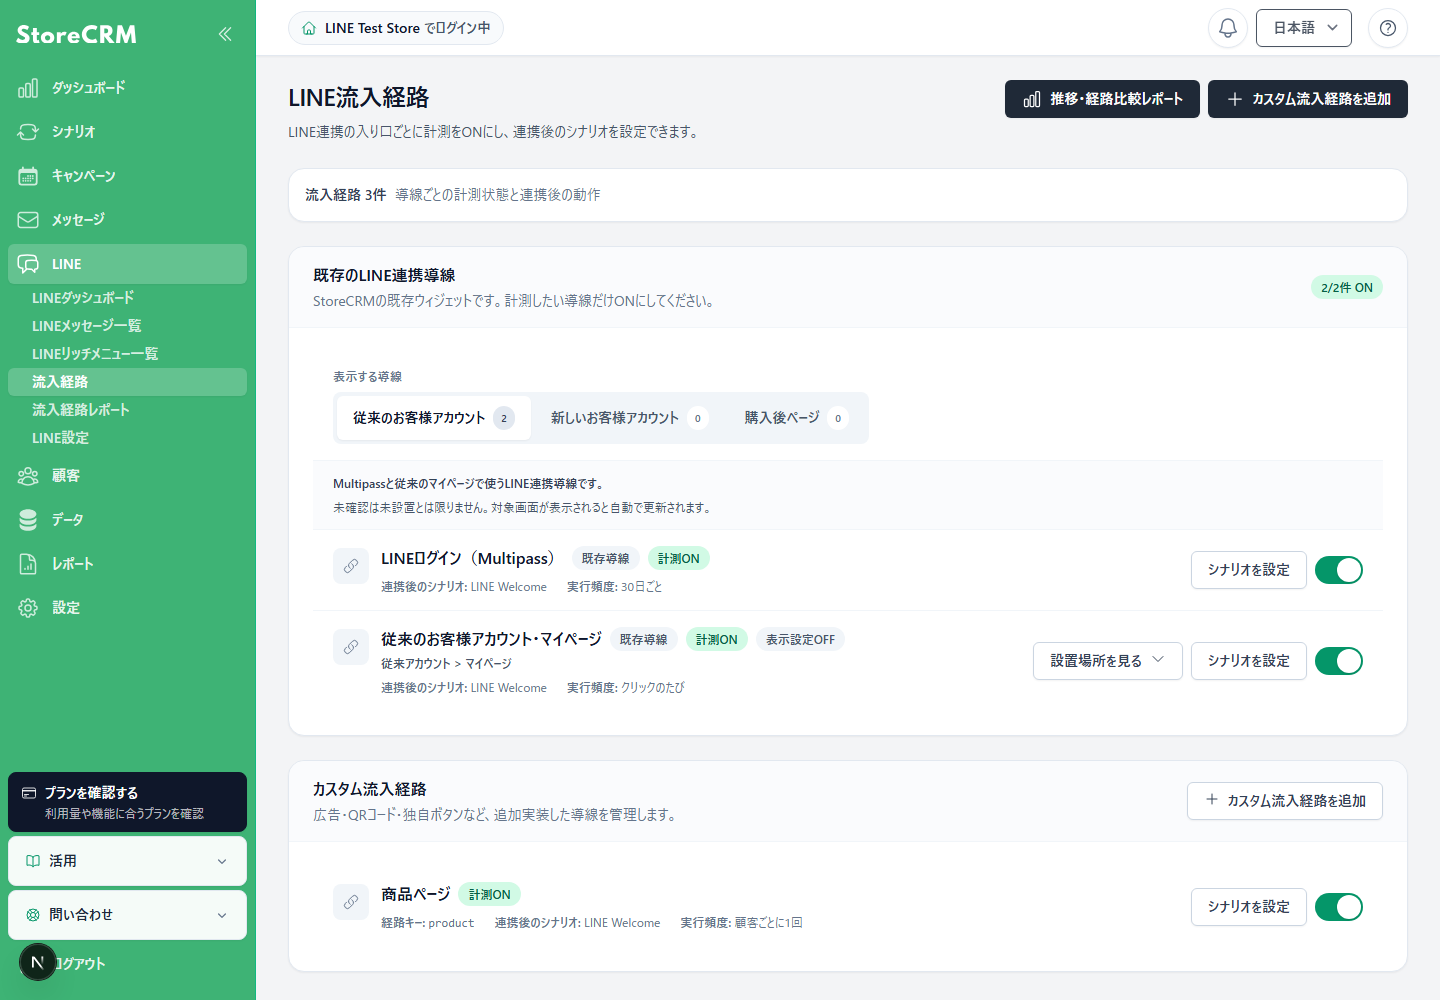Click the StoreCRM logo
The width and height of the screenshot is (1440, 1000).
pyautogui.click(x=76, y=34)
